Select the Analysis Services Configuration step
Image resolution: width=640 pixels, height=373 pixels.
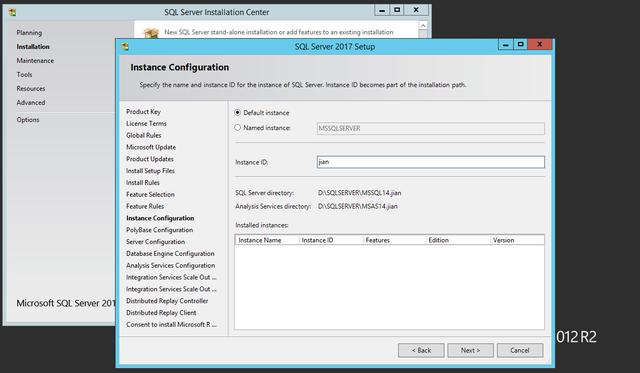coord(171,265)
